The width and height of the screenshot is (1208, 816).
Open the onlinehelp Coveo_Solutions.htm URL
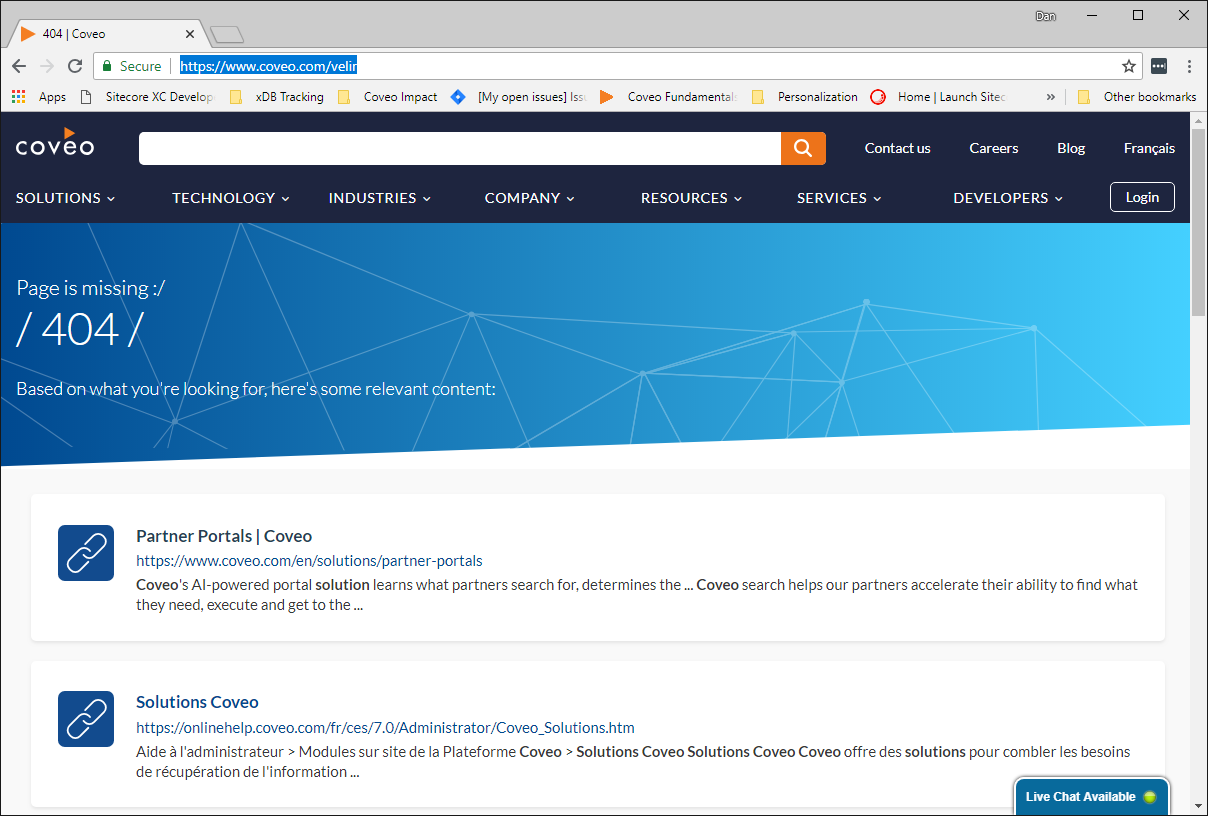tap(385, 727)
